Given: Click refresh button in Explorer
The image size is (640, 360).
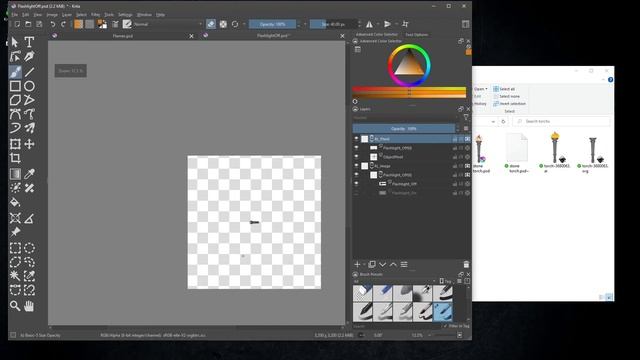Looking at the screenshot, I should click(x=503, y=122).
